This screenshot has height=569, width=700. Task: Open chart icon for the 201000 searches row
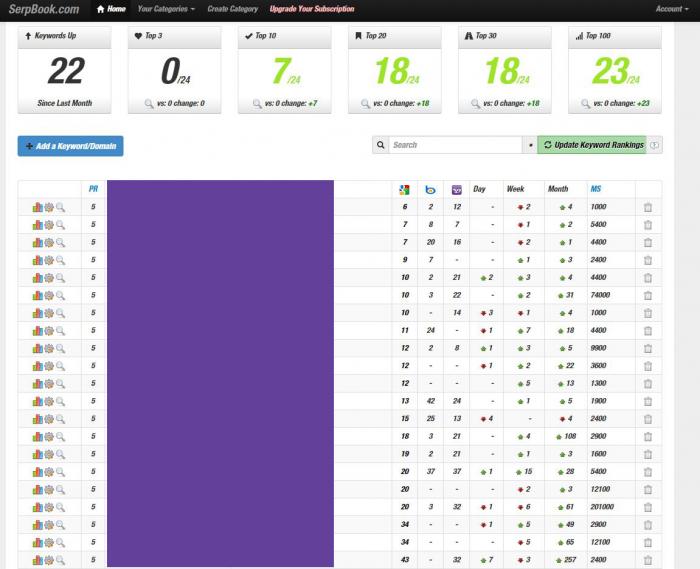38,507
